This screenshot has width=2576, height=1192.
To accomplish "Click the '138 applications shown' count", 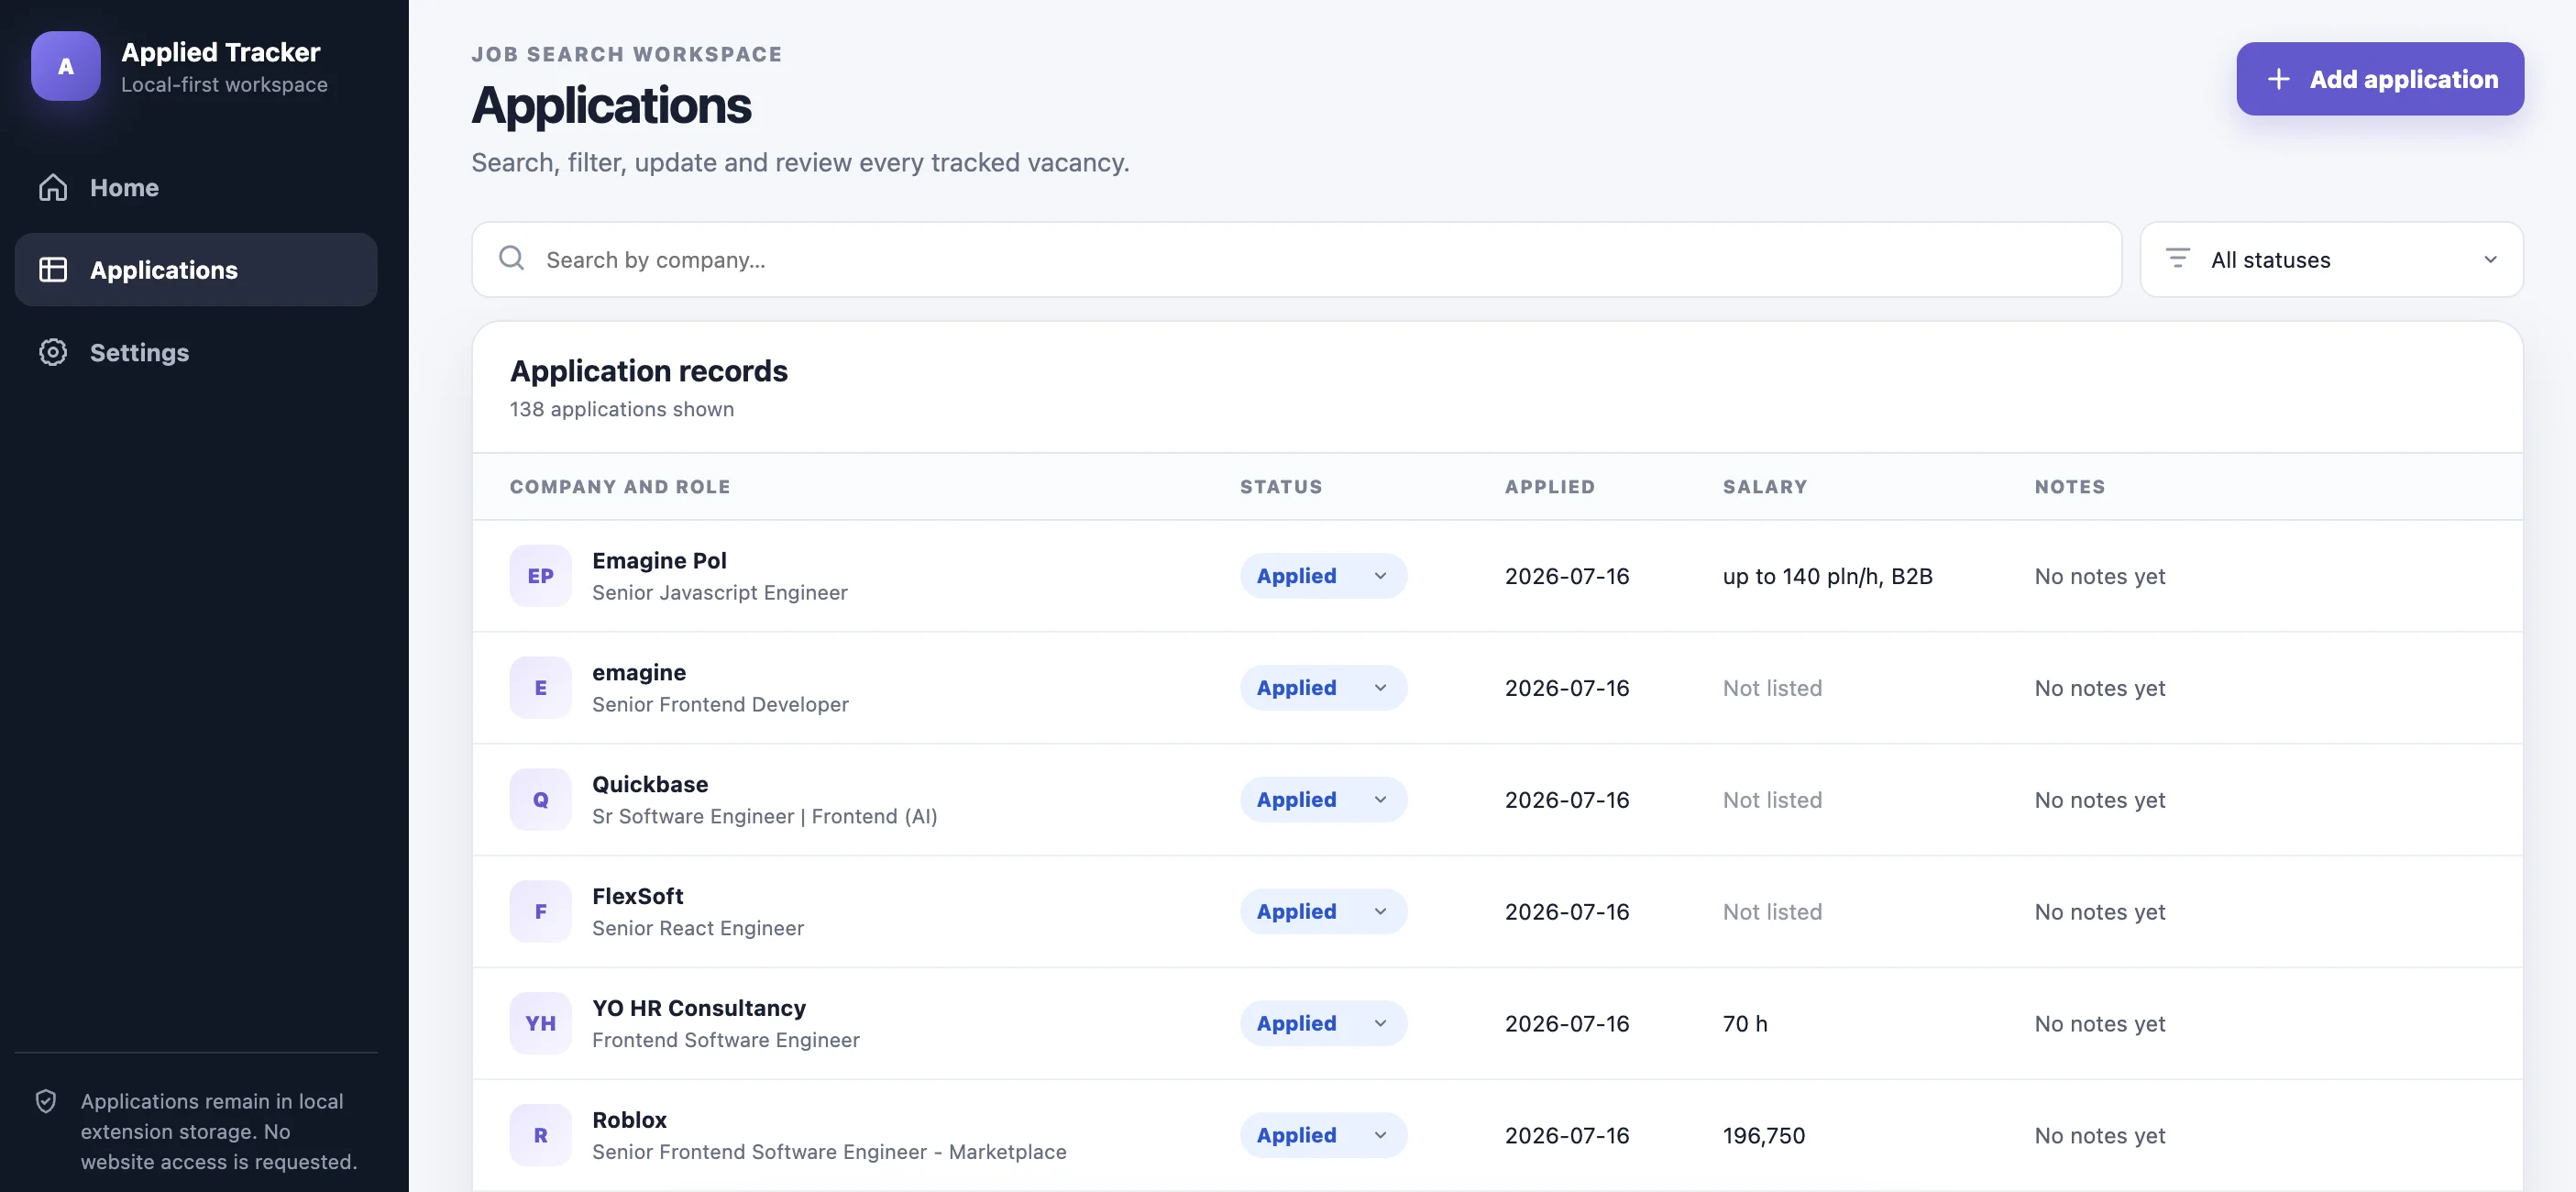I will click(621, 409).
